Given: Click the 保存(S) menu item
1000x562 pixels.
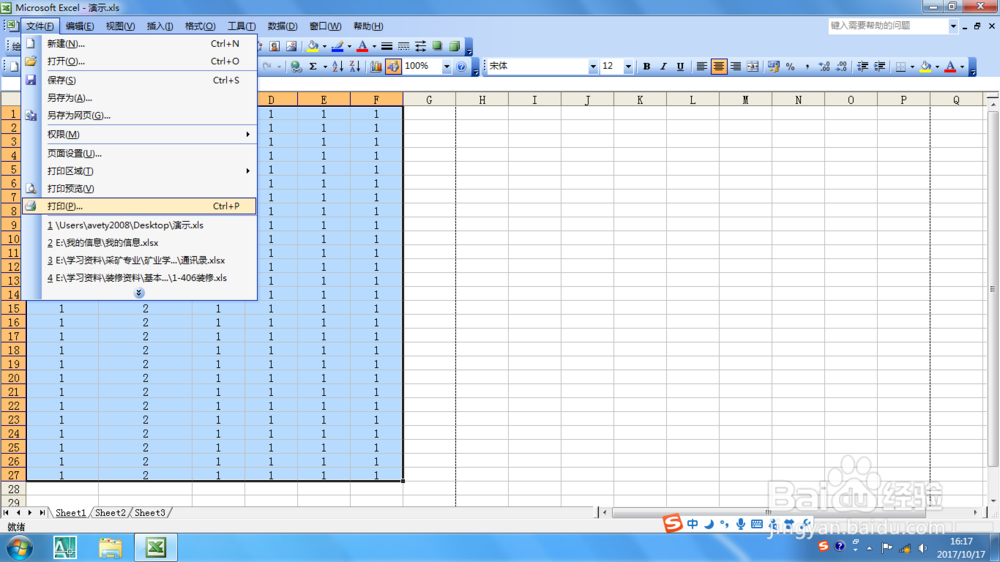Looking at the screenshot, I should click(139, 80).
